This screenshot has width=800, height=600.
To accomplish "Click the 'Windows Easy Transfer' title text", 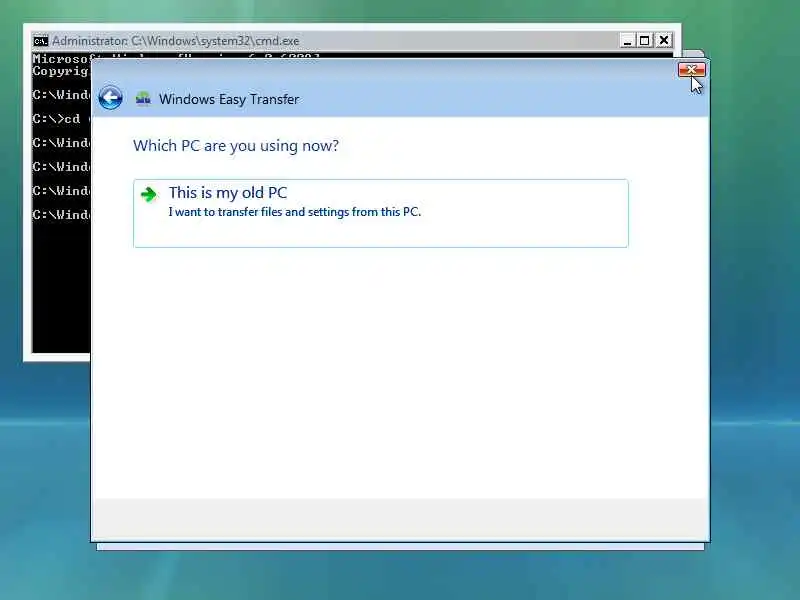I will (x=229, y=99).
